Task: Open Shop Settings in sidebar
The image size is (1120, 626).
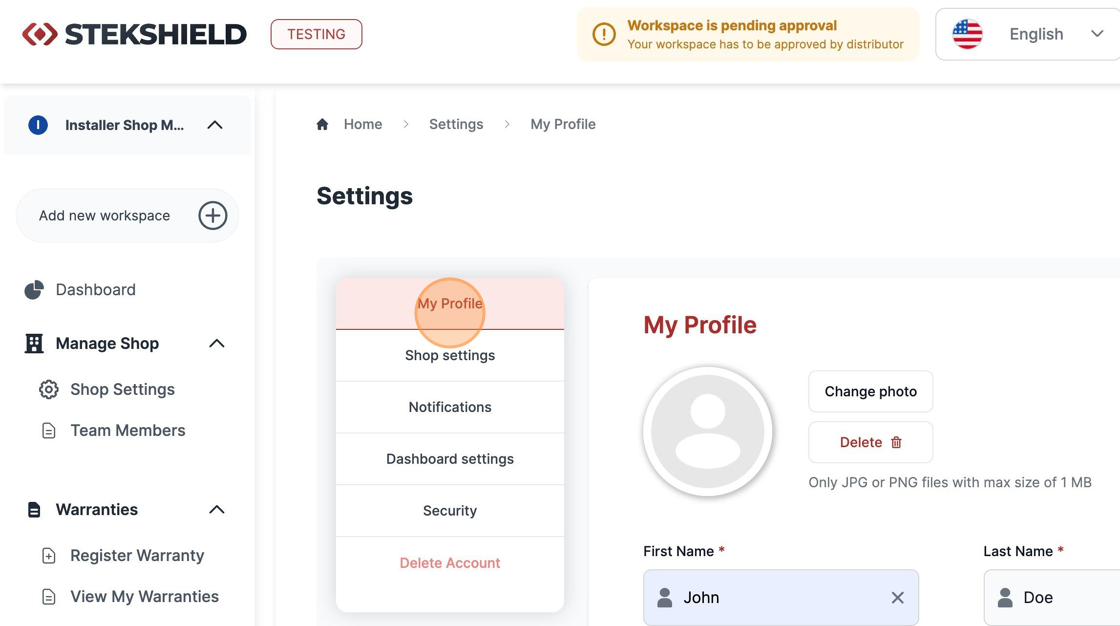Action: tap(122, 389)
